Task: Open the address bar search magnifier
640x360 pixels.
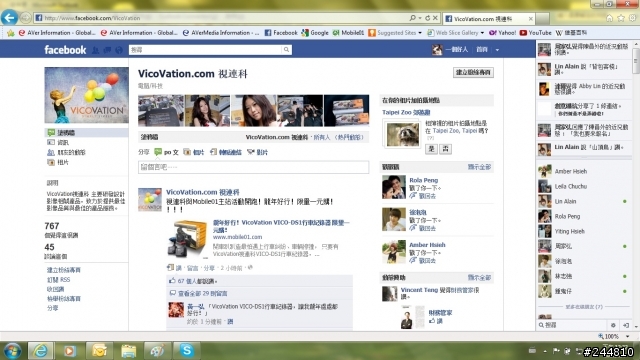Action: click(x=413, y=18)
